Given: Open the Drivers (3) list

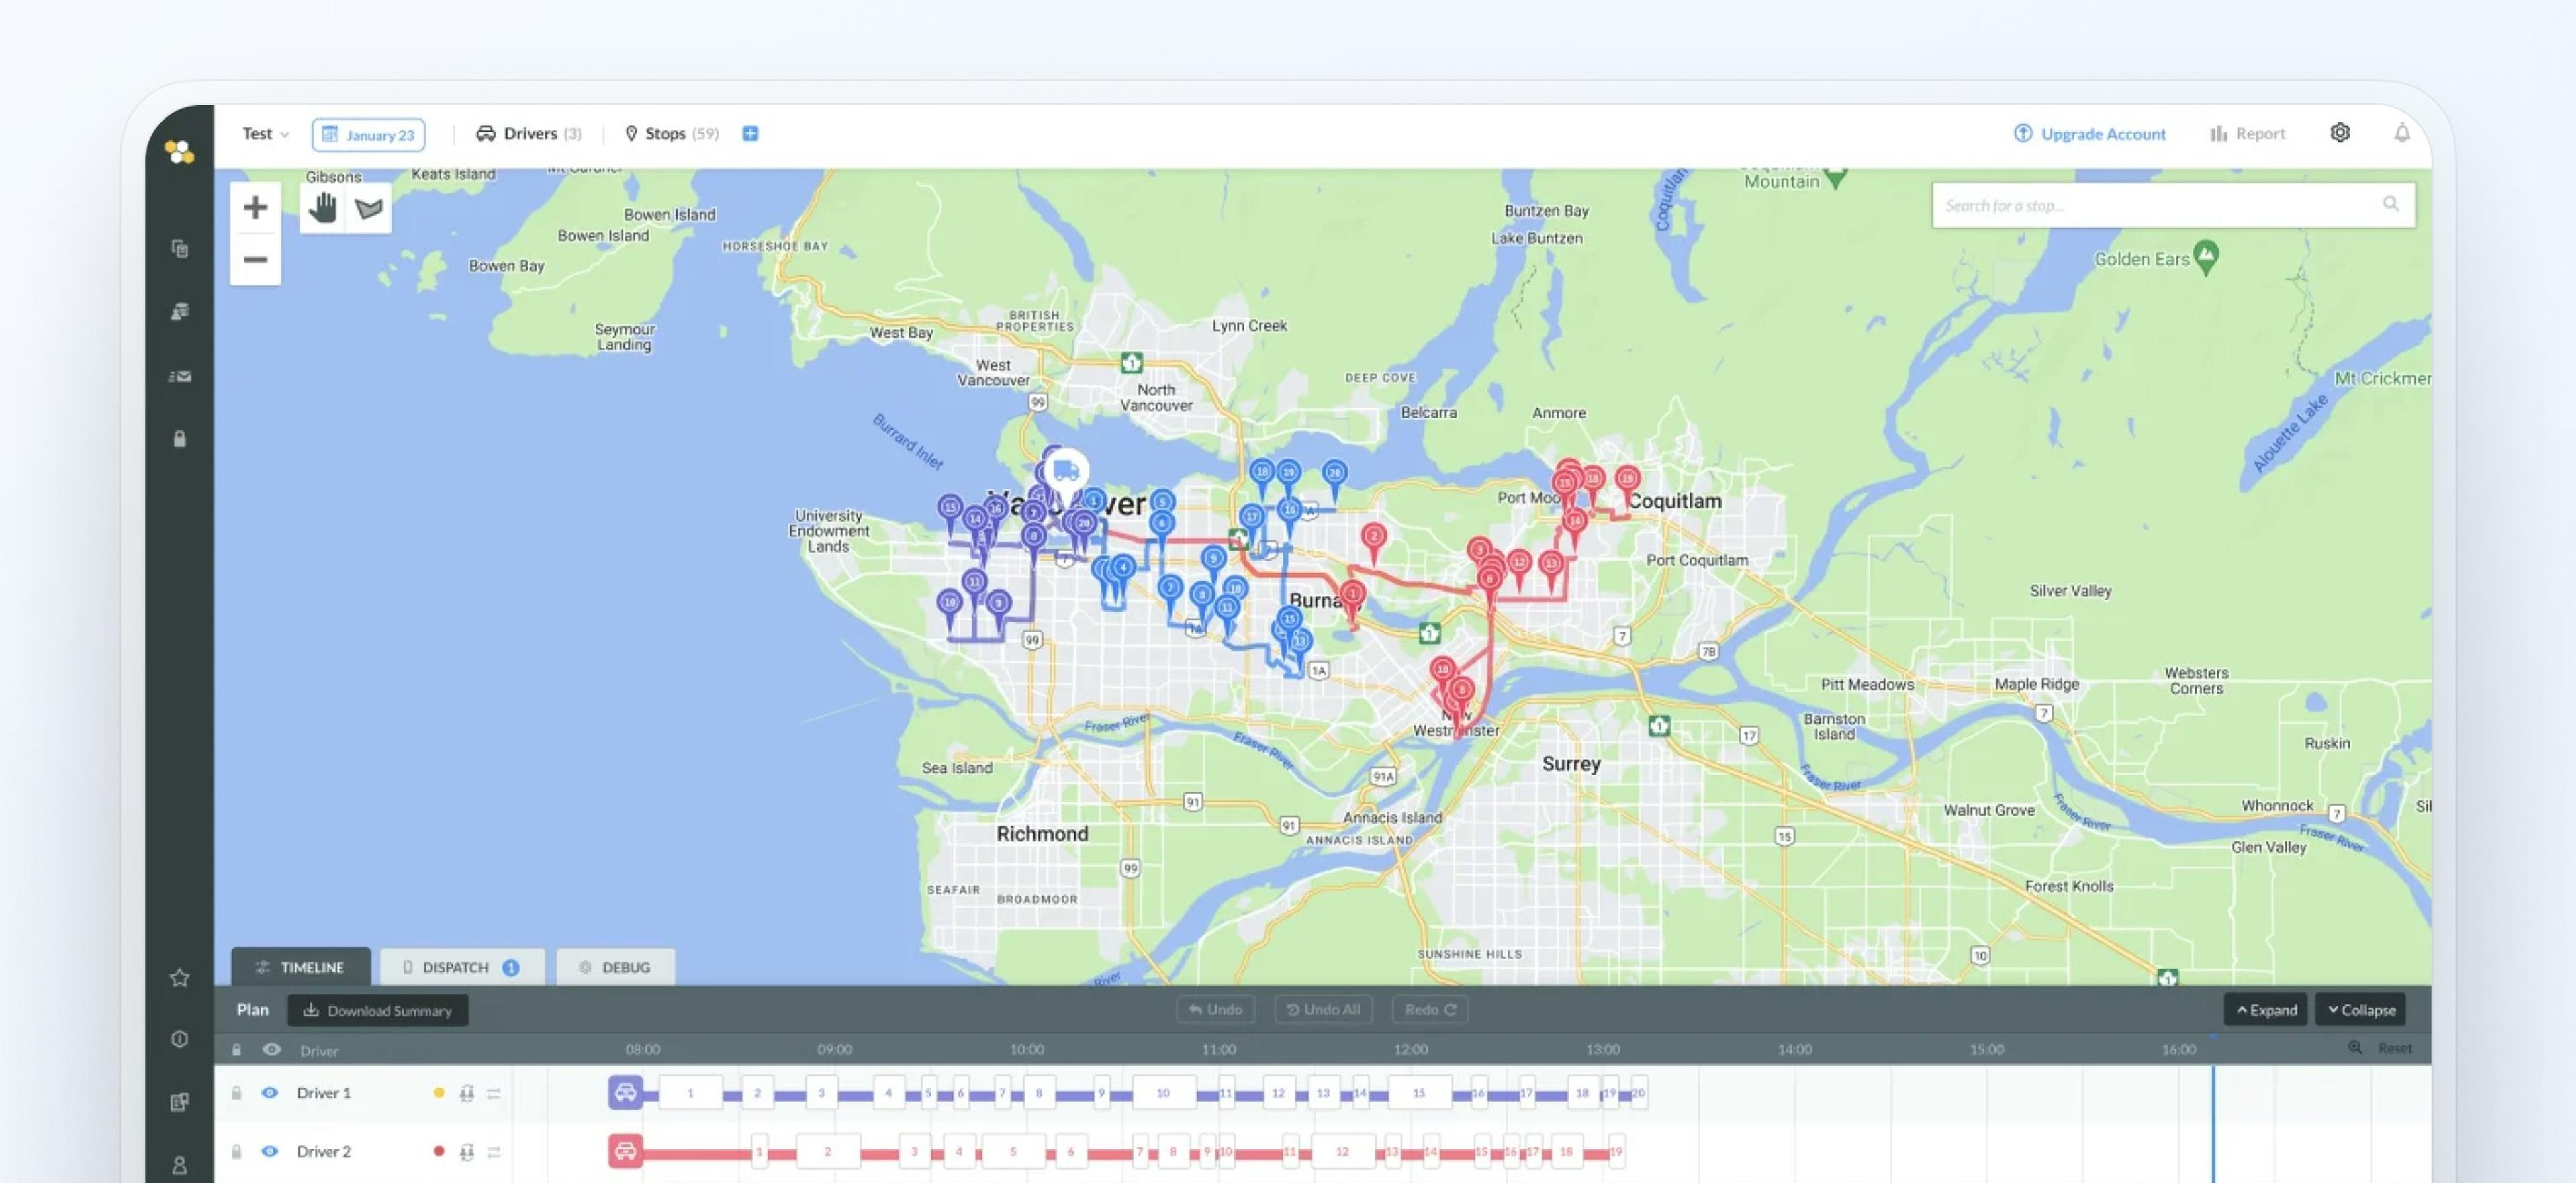Looking at the screenshot, I should click(x=529, y=133).
